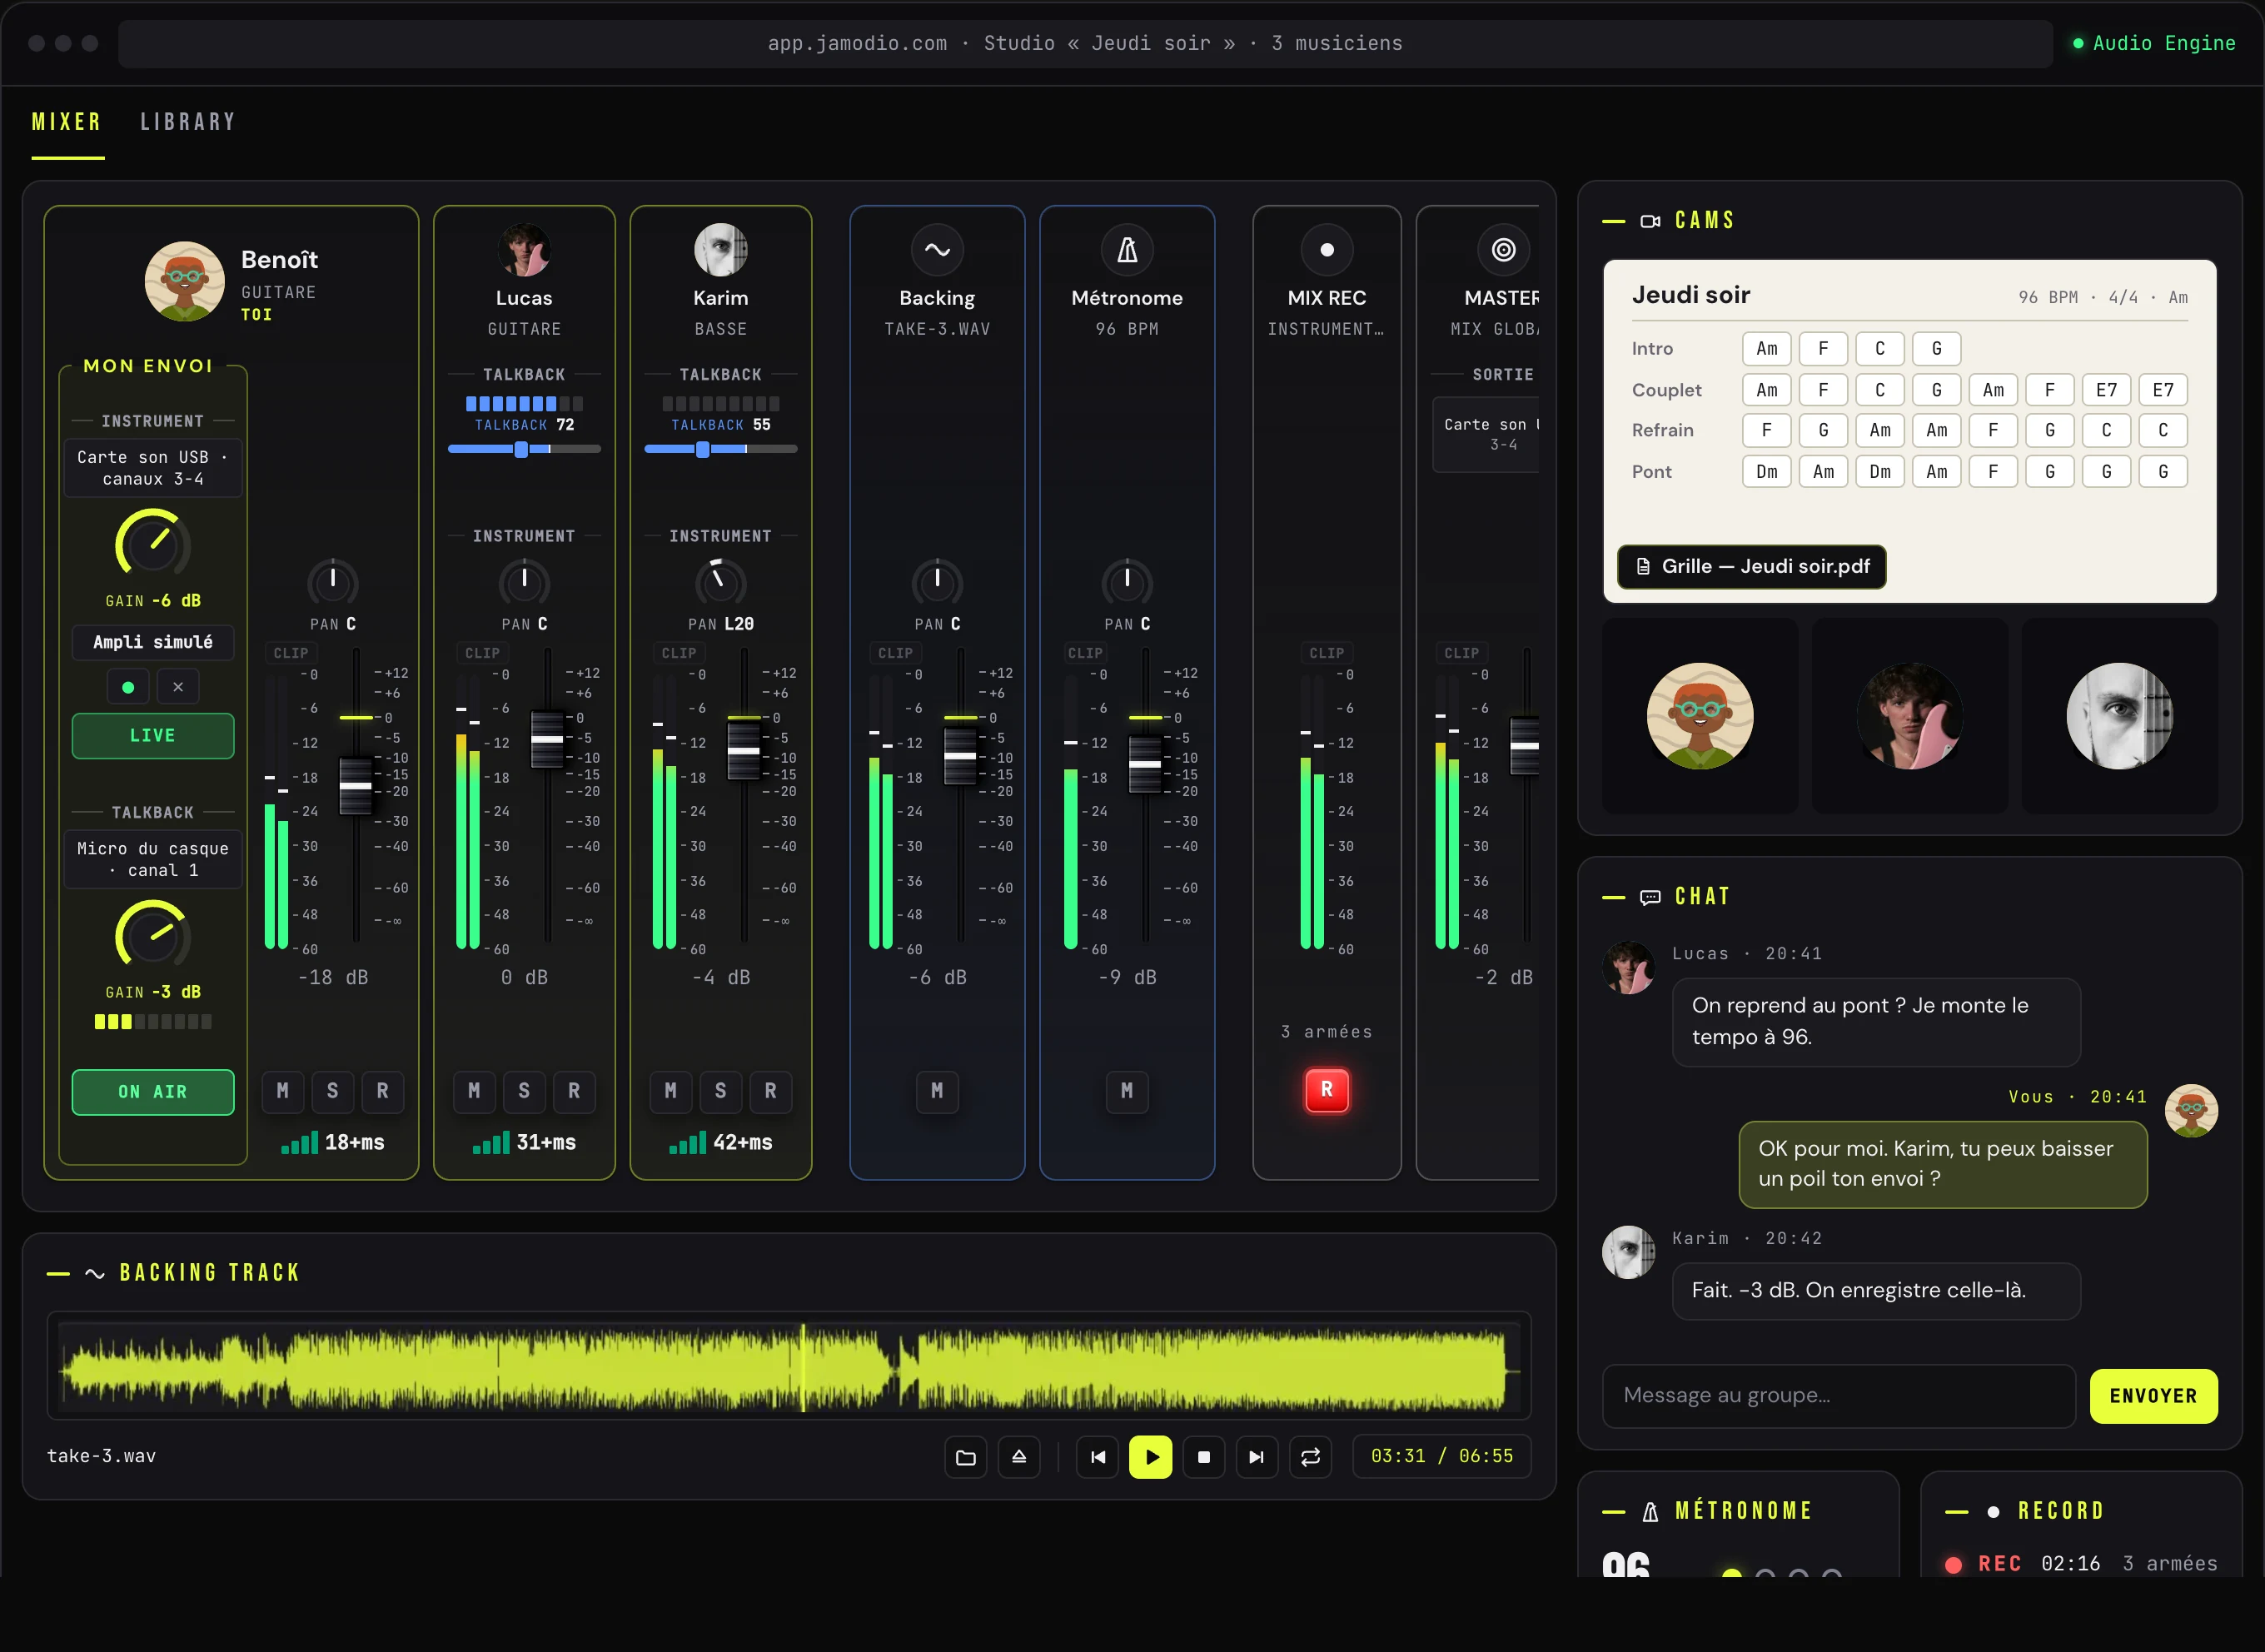2265x1652 pixels.
Task: Click Benoît's camera thumbnail in CAMS
Action: pos(1700,716)
